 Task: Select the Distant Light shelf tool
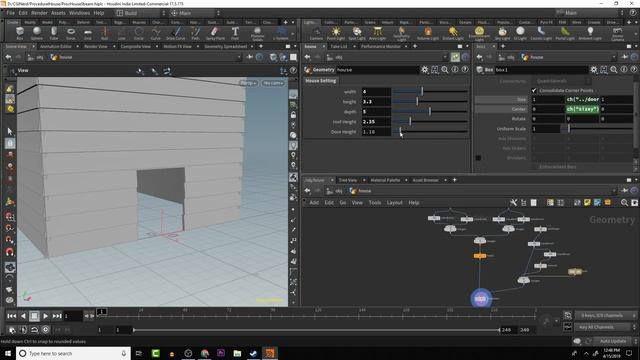point(453,33)
